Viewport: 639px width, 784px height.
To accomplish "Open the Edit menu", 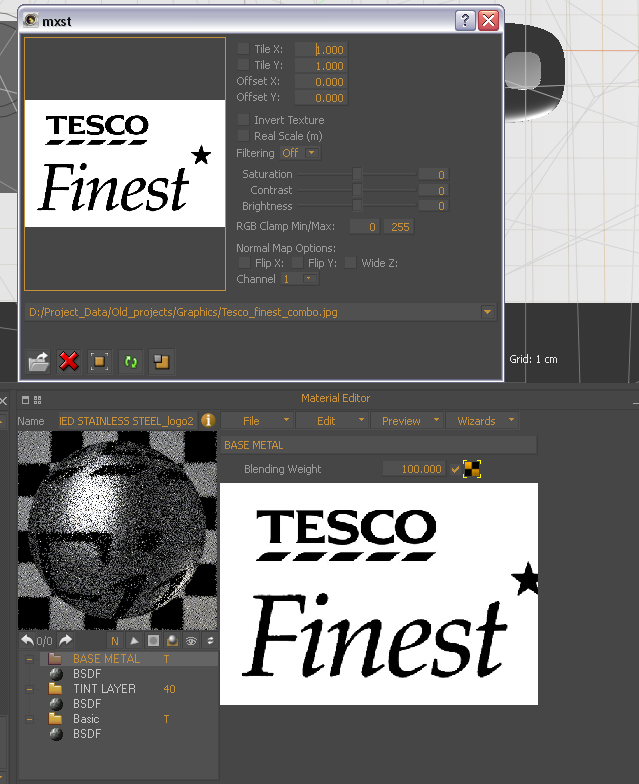I will coord(332,420).
